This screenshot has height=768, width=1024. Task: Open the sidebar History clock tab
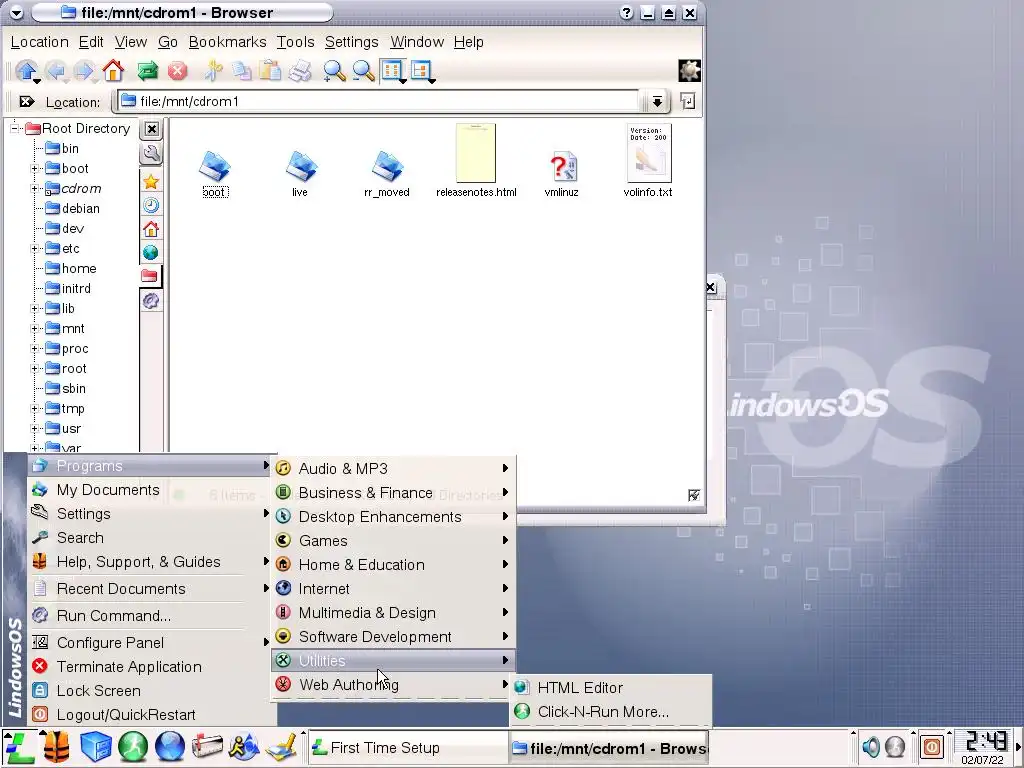click(x=151, y=205)
